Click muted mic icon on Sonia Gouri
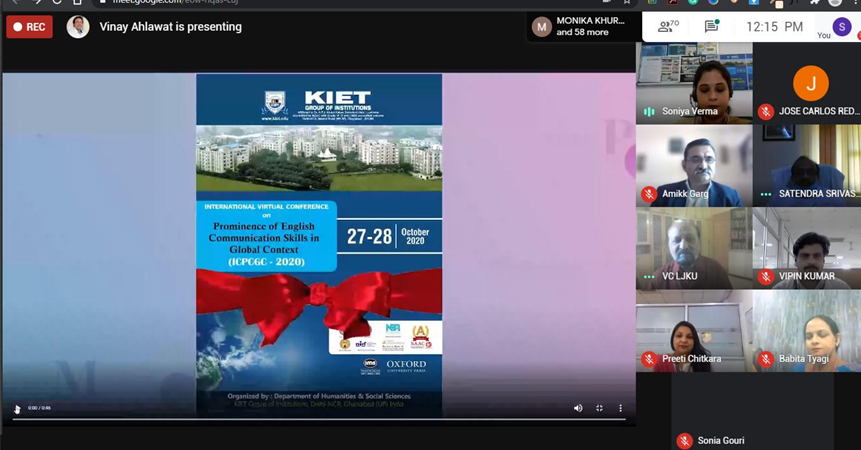This screenshot has width=861, height=450. click(x=684, y=441)
